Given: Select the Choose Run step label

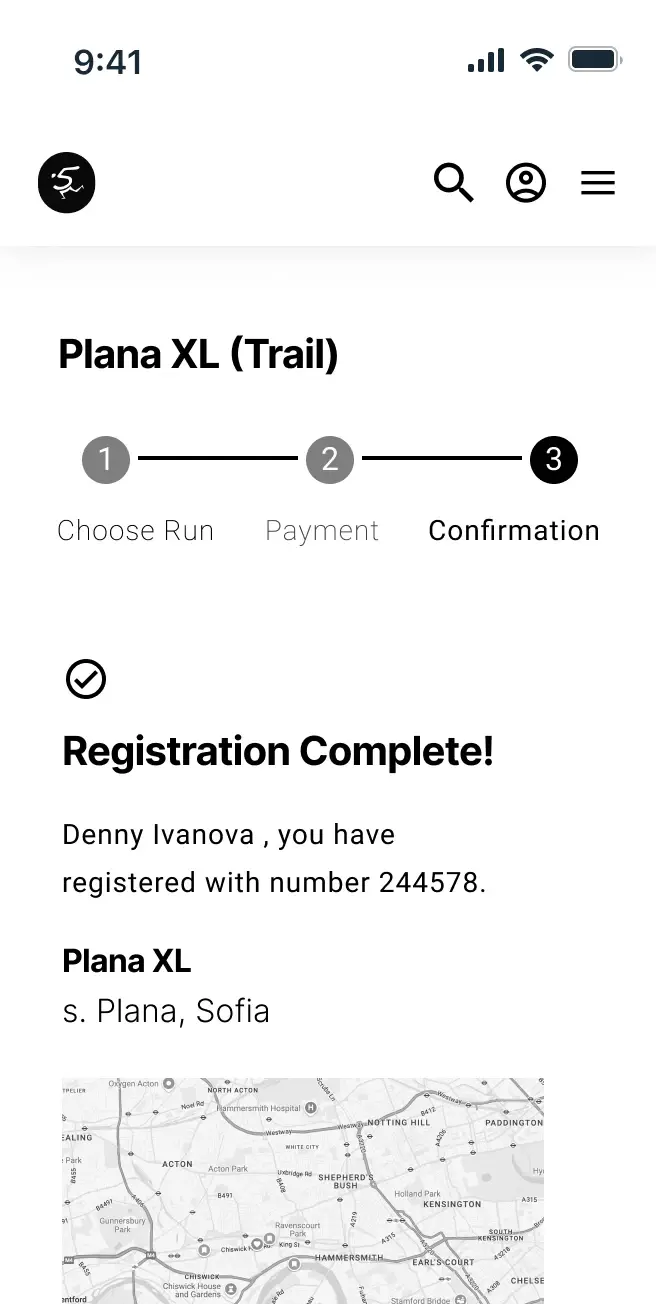Looking at the screenshot, I should (x=135, y=530).
